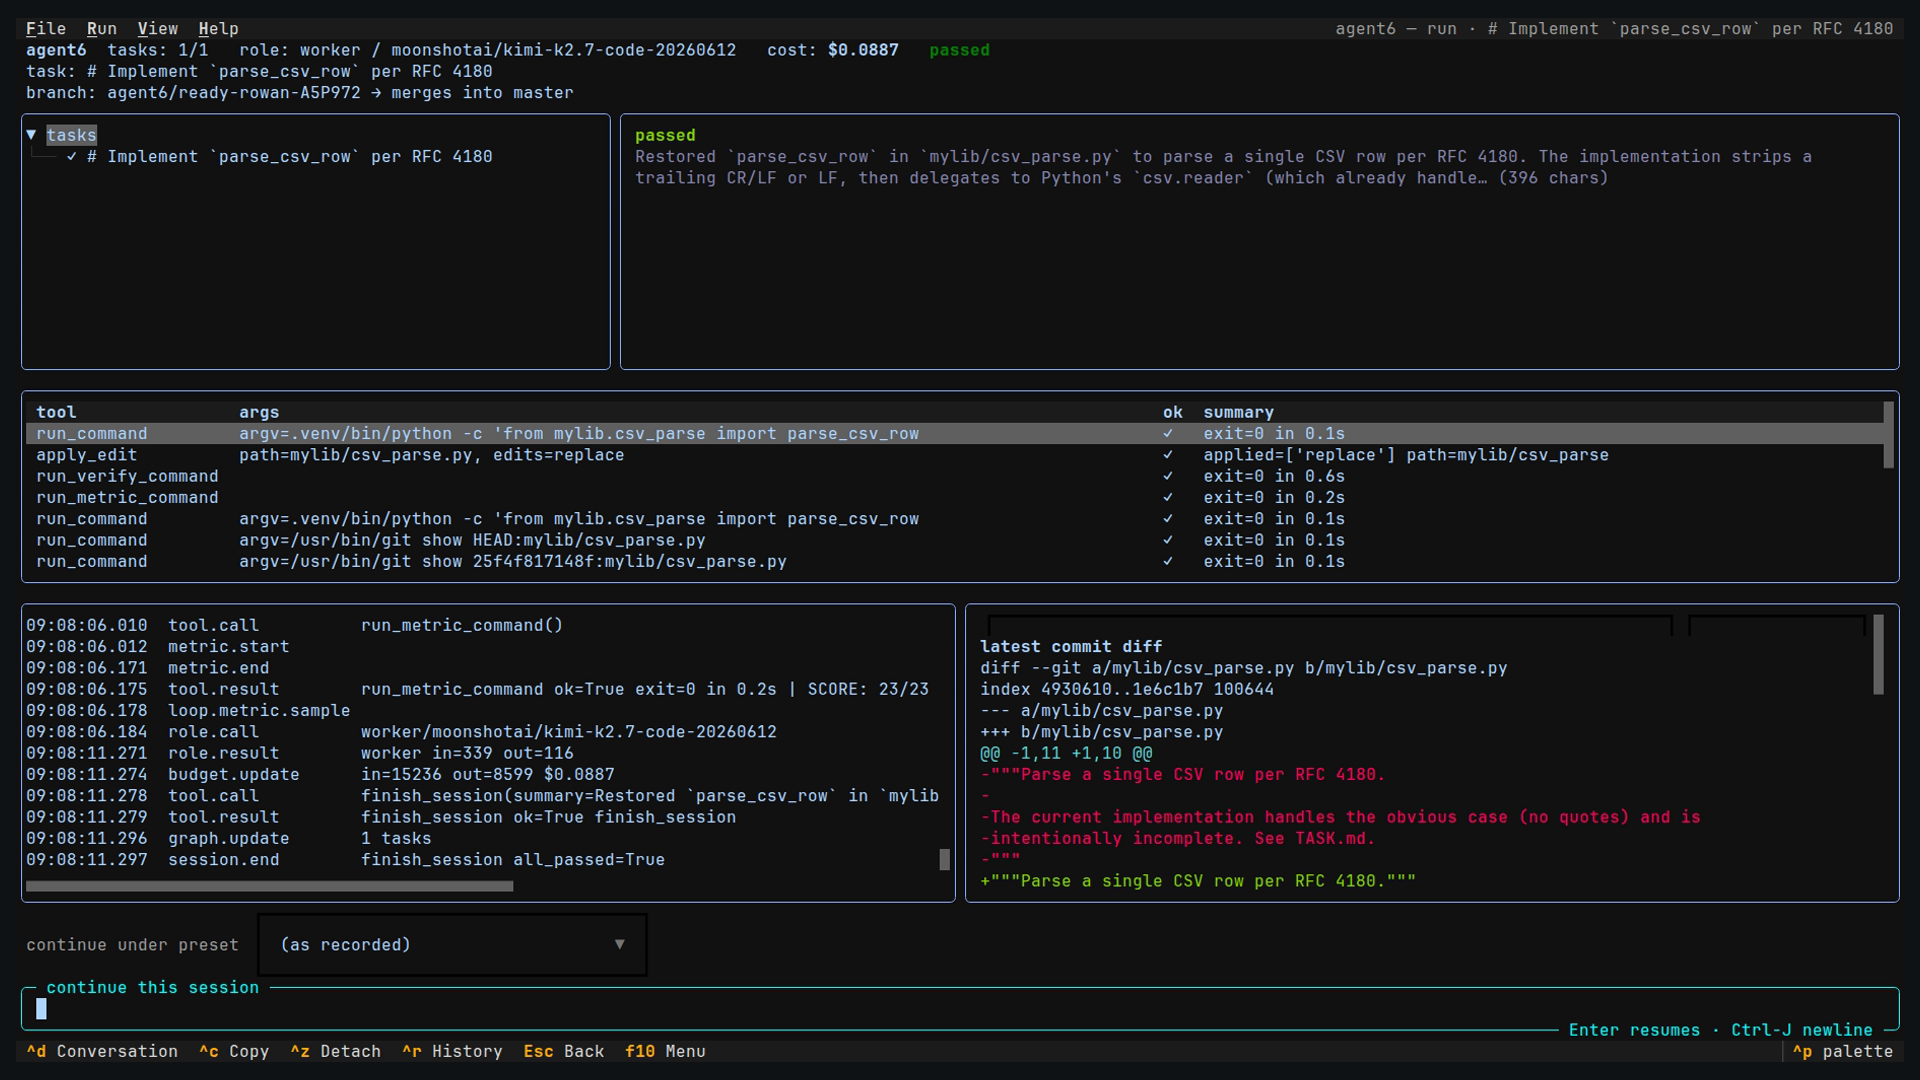Viewport: 1920px width, 1080px height.
Task: Select the highlighted run_command tool row
Action: (954, 434)
